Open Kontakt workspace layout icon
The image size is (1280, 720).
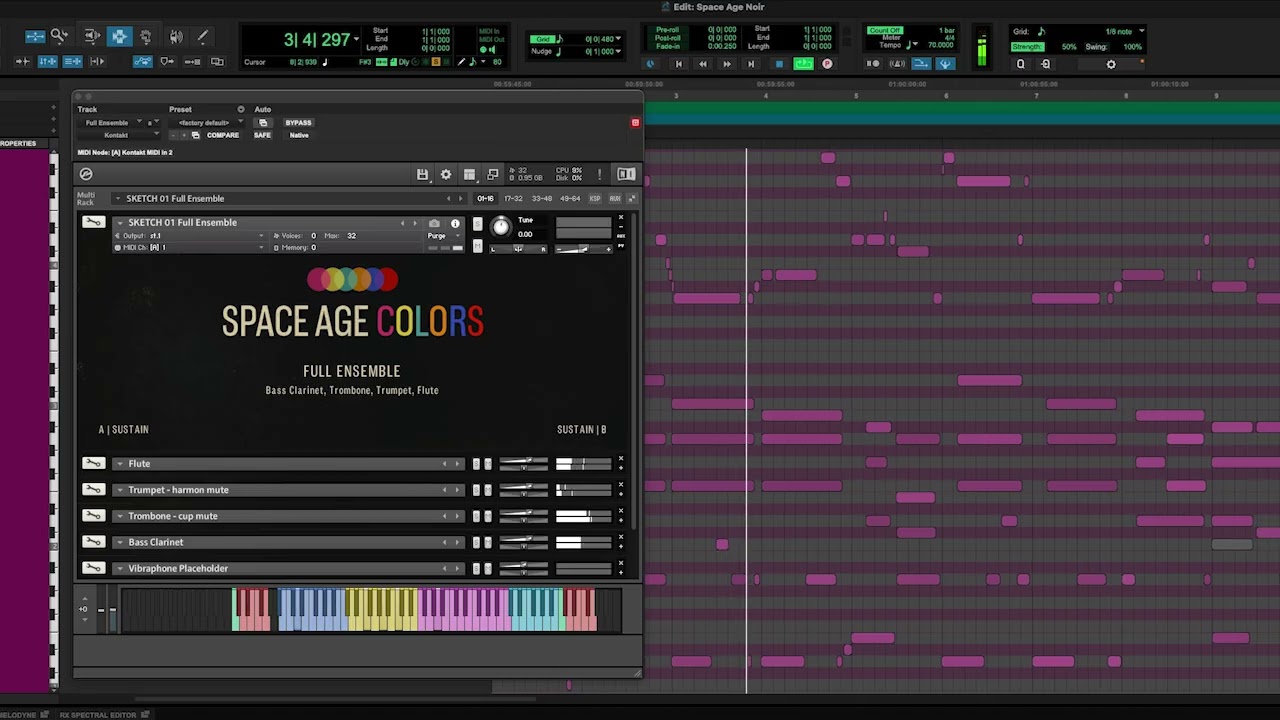click(469, 174)
